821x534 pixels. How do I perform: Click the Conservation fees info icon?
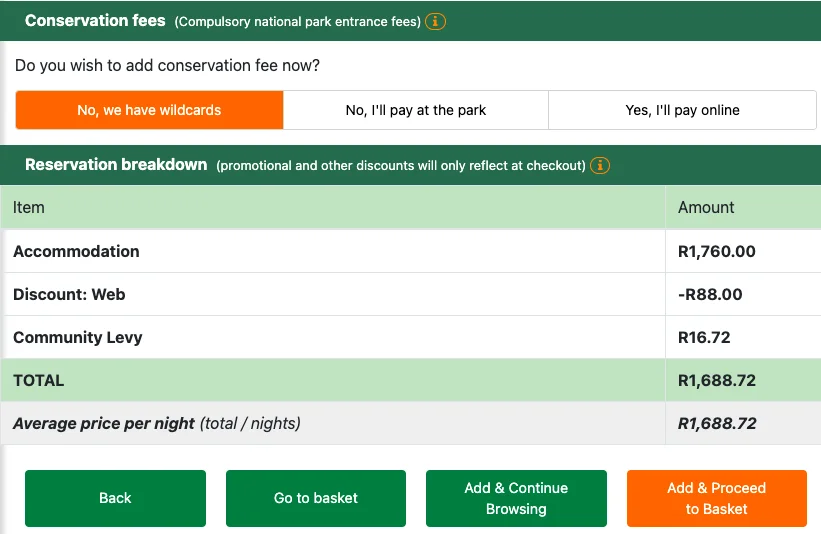tap(435, 21)
